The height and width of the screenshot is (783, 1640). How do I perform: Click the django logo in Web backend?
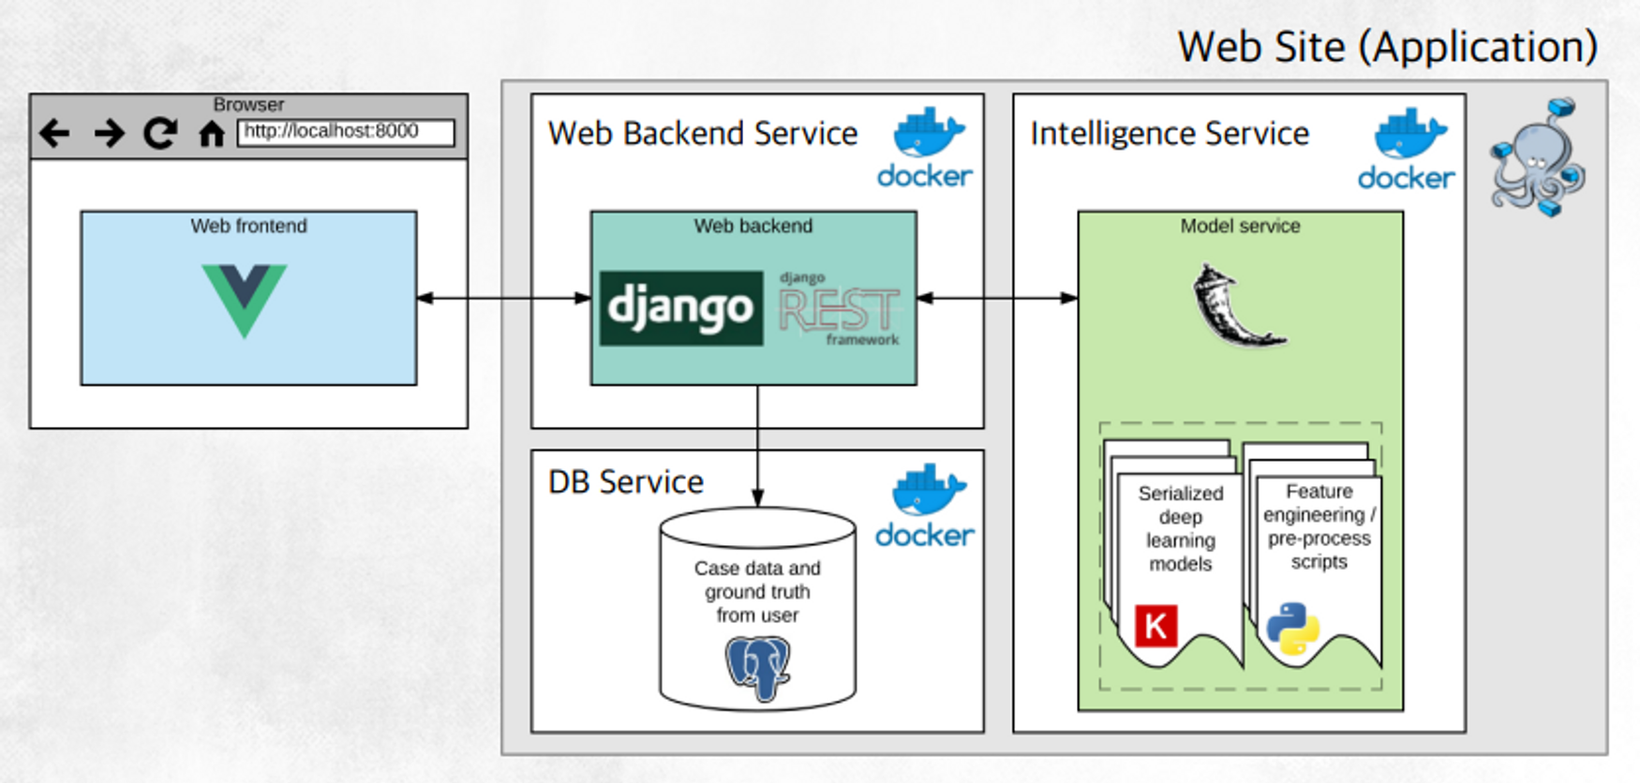pyautogui.click(x=681, y=308)
